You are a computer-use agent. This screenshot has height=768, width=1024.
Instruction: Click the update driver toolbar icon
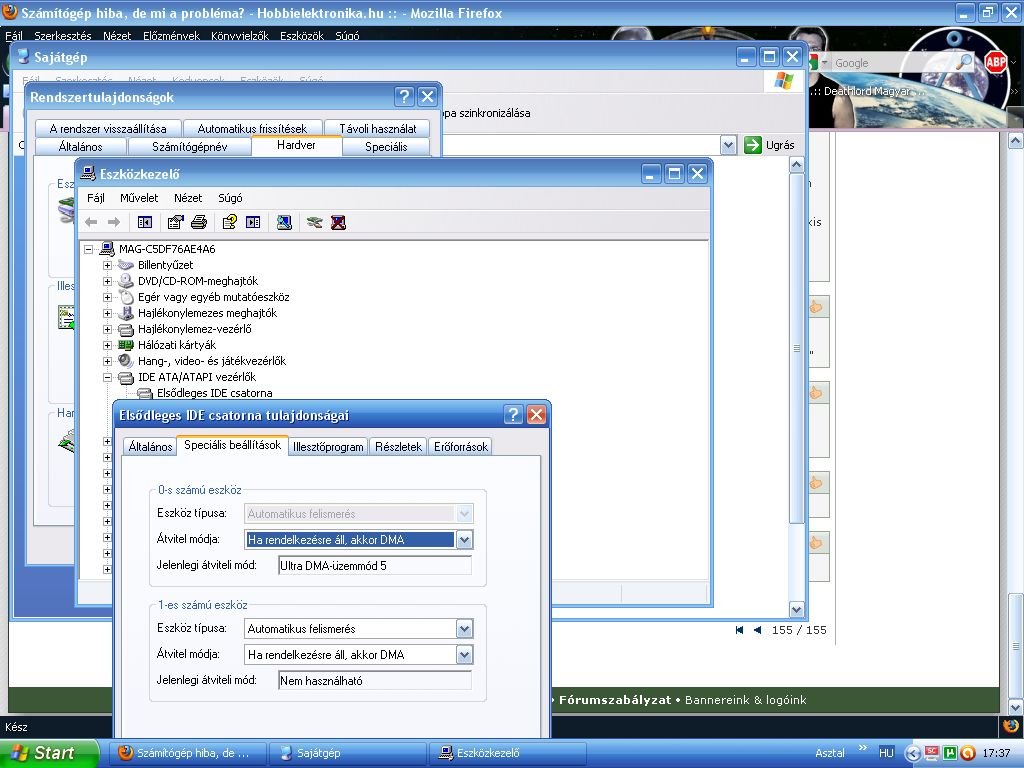click(314, 223)
